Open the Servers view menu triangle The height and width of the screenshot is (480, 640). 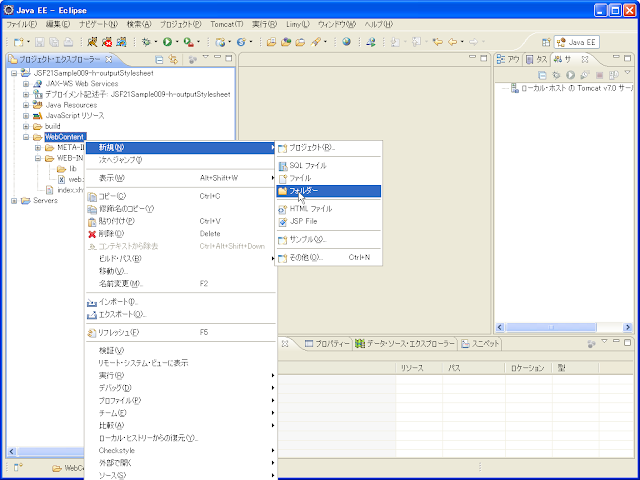(x=628, y=73)
